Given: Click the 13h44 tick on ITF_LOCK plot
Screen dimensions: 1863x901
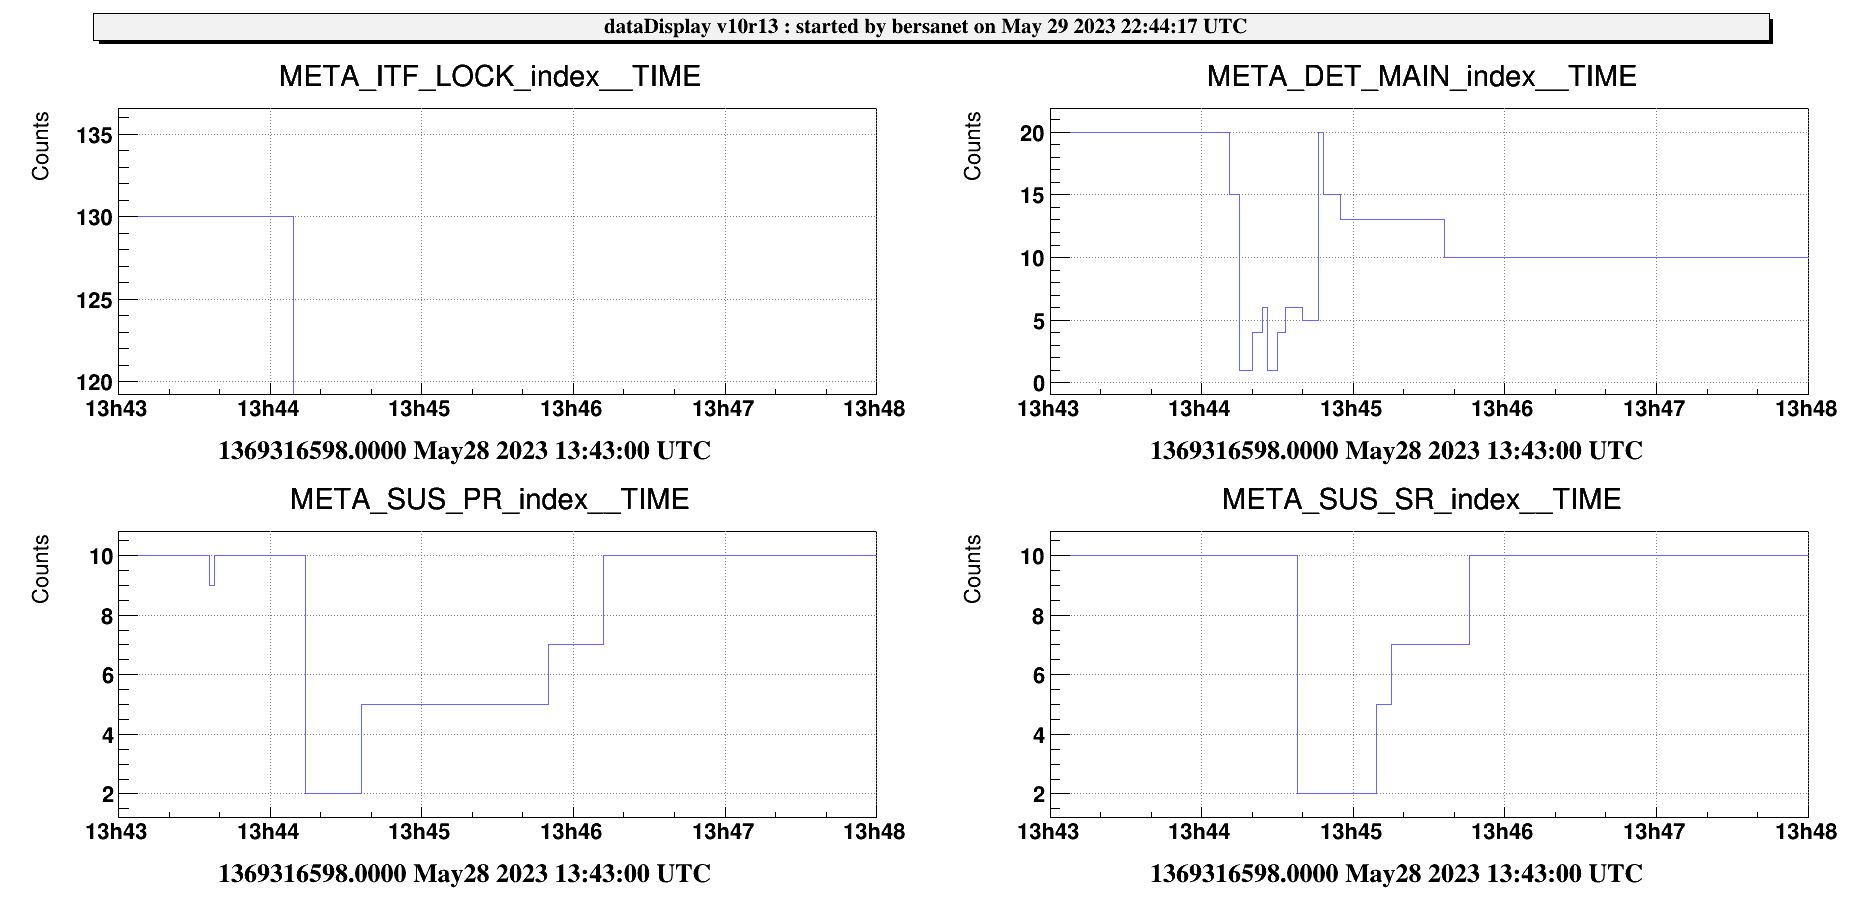Looking at the screenshot, I should [x=268, y=409].
